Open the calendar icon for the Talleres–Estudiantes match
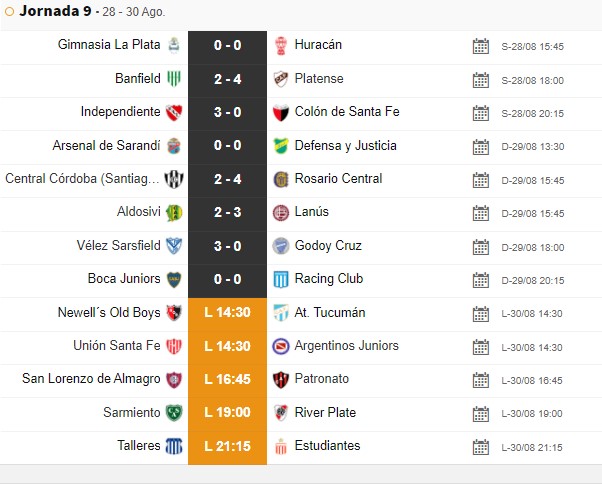The height and width of the screenshot is (484, 602). pos(481,447)
